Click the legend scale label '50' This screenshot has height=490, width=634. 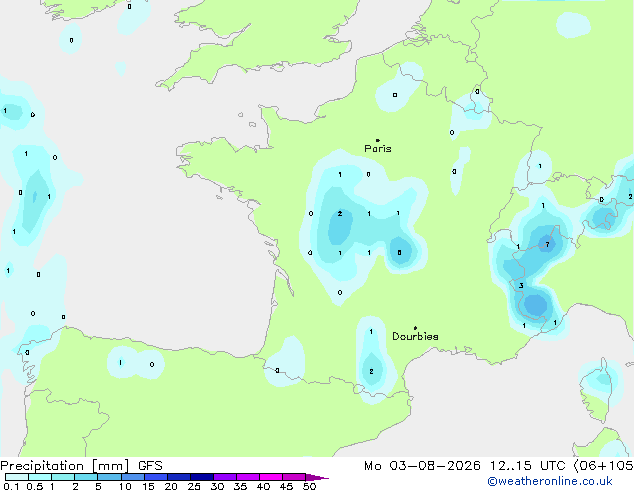point(309,486)
